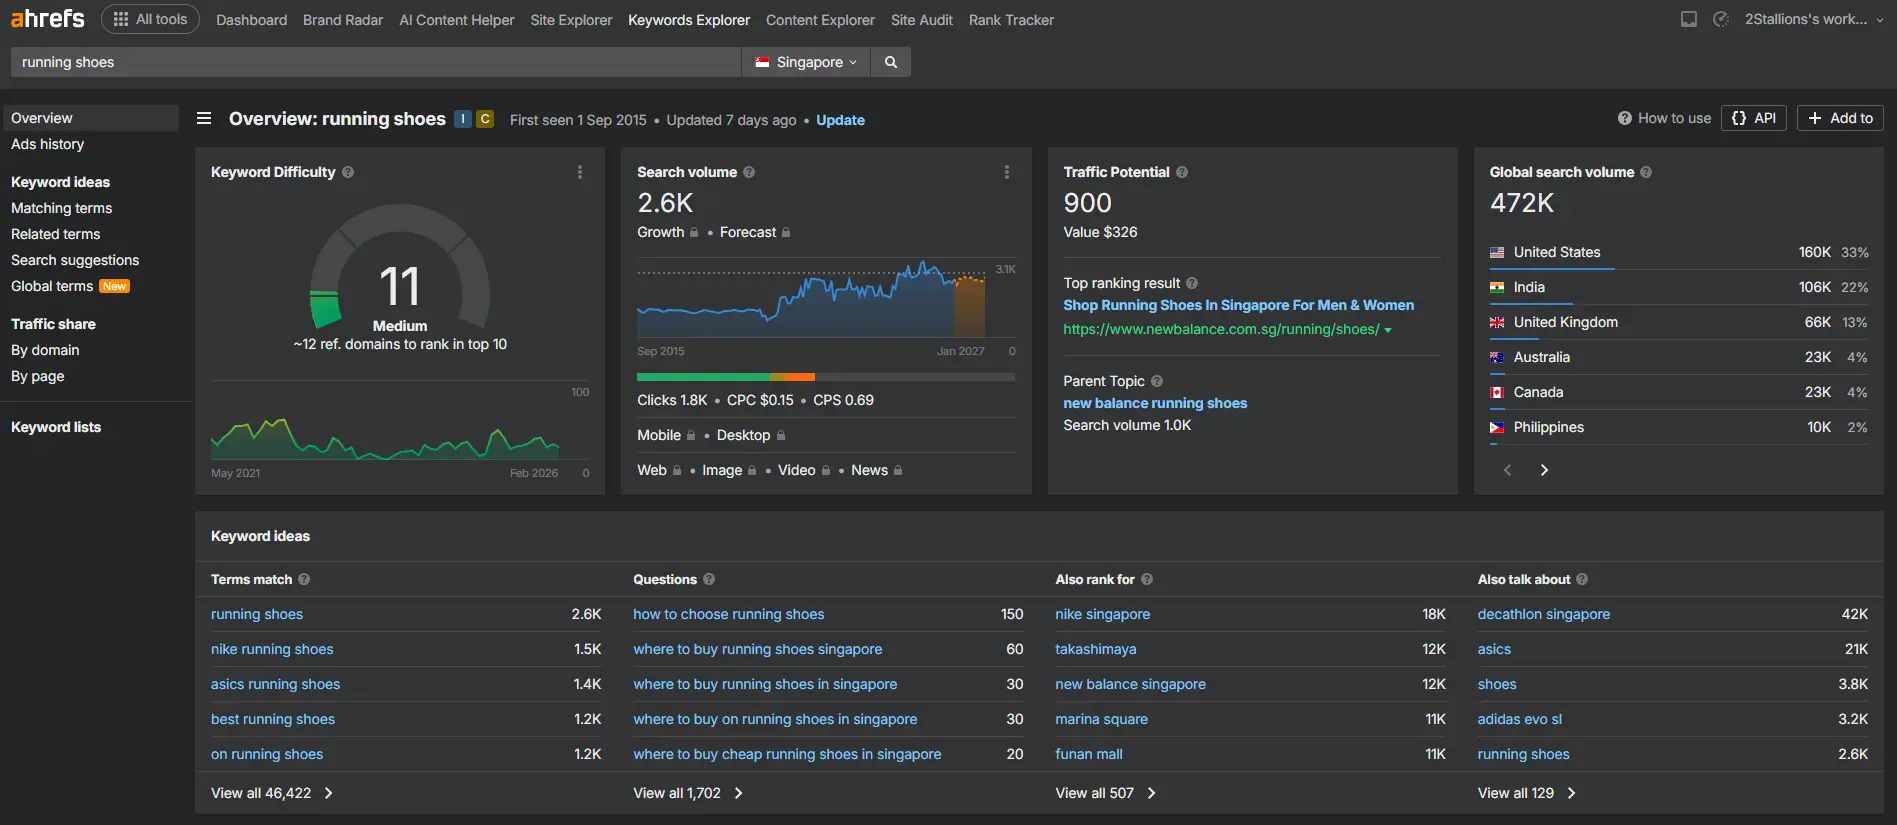
Task: Go to Site Explorer tab
Action: tap(571, 20)
